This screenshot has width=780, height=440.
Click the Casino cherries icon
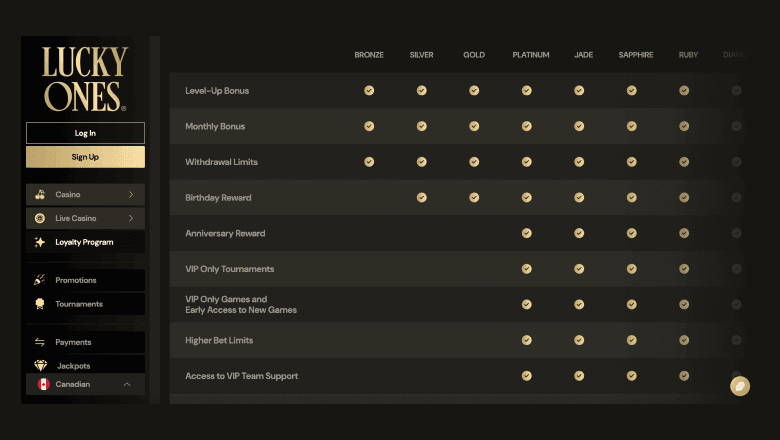40,195
